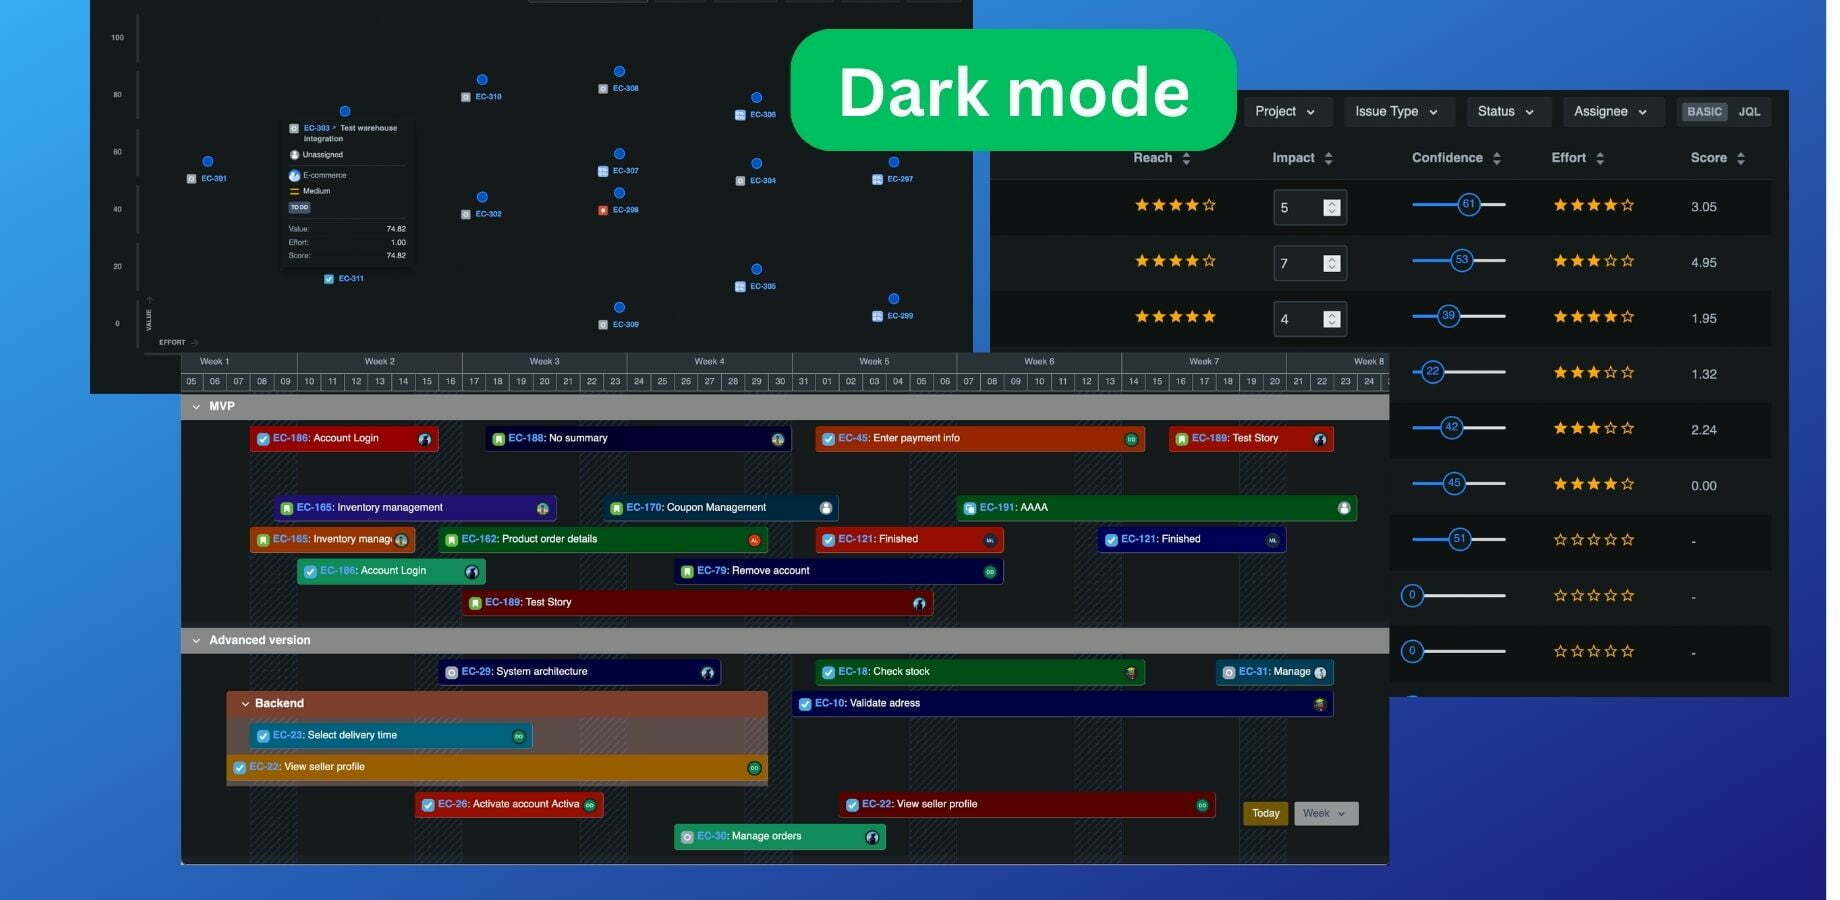
Task: Click the Confidence slider handle at 53
Action: [1462, 260]
